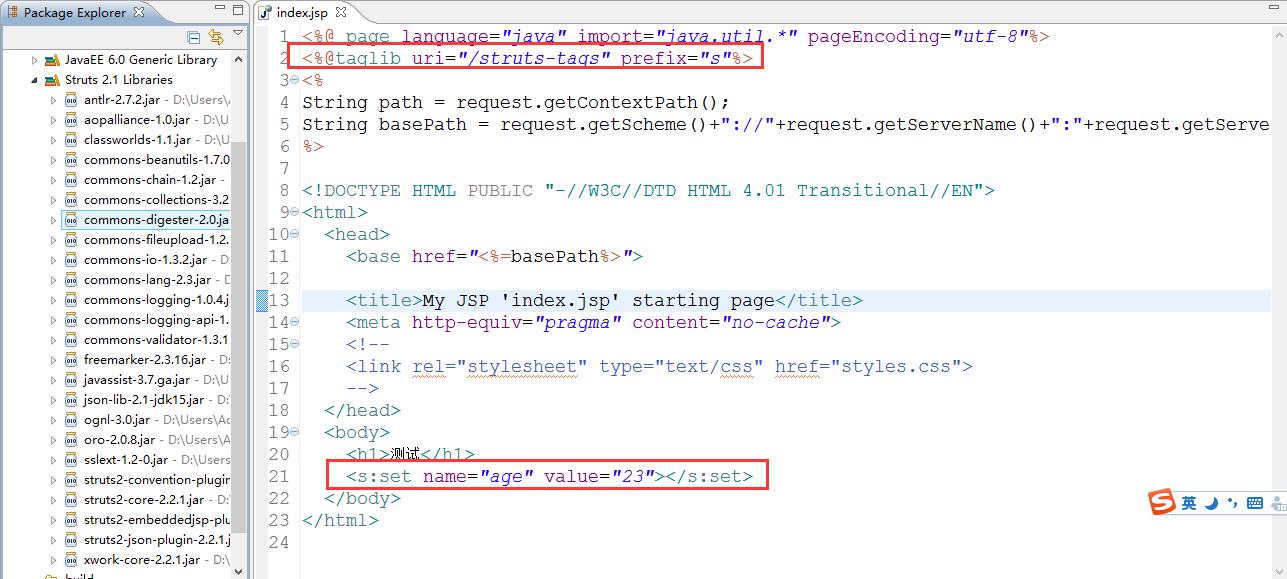This screenshot has width=1287, height=579.
Task: Collapse the head fold marker on line 10
Action: pos(294,234)
